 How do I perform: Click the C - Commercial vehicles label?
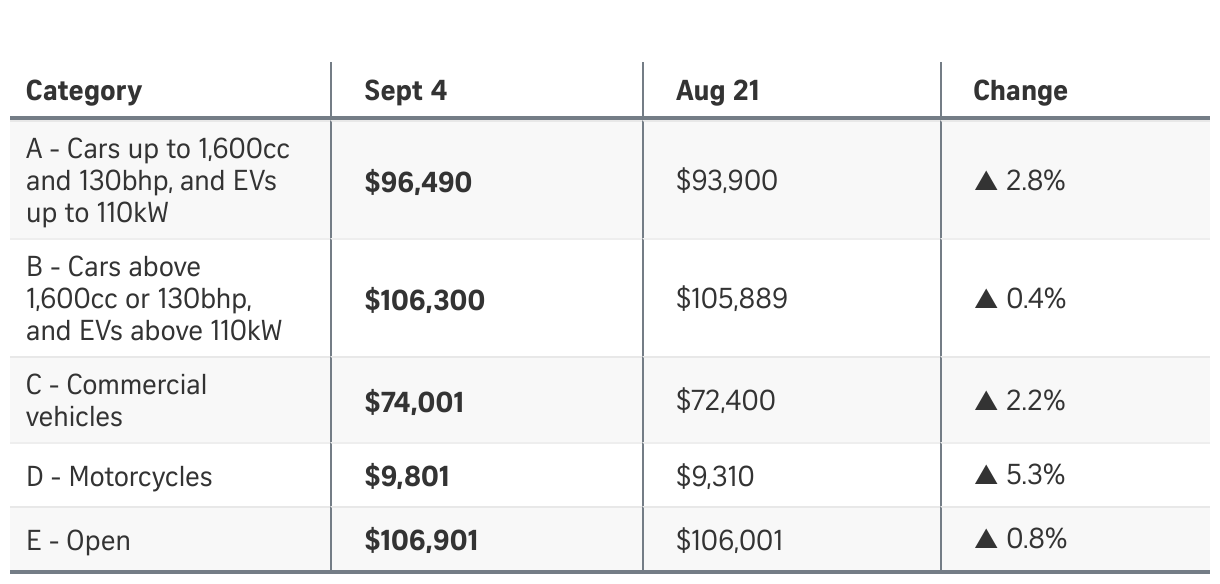[x=116, y=400]
